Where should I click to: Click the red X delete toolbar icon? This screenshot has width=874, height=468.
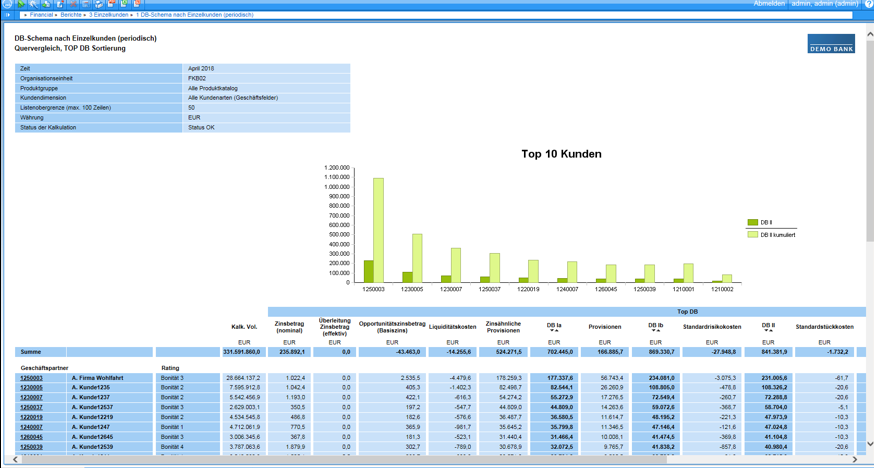(x=73, y=4)
